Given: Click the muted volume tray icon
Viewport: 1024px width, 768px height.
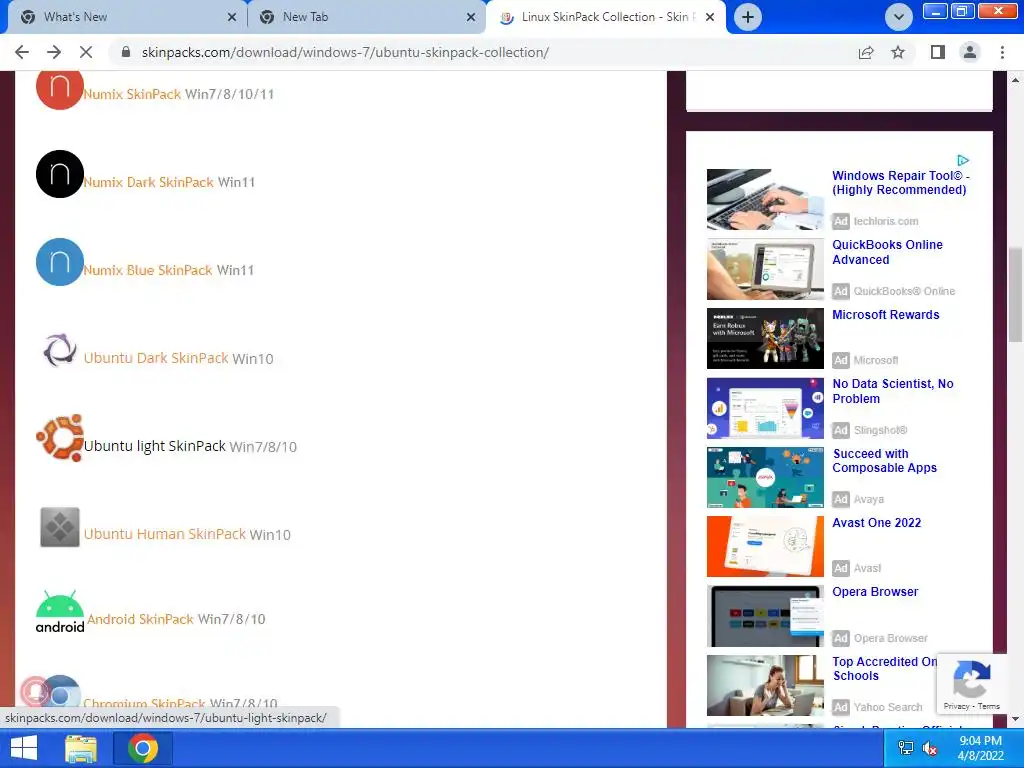Looking at the screenshot, I should pyautogui.click(x=929, y=748).
